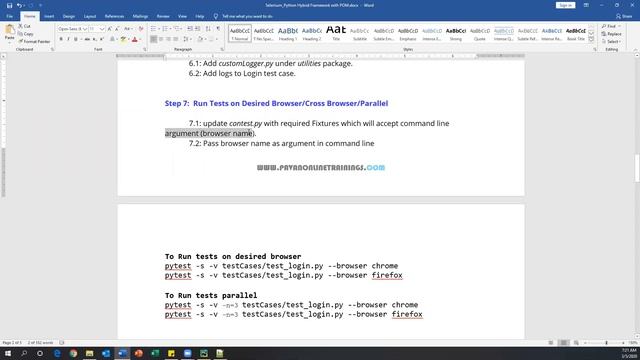Click the Tell me what you want to do box
Viewport: 640px width, 360px height.
click(x=247, y=16)
